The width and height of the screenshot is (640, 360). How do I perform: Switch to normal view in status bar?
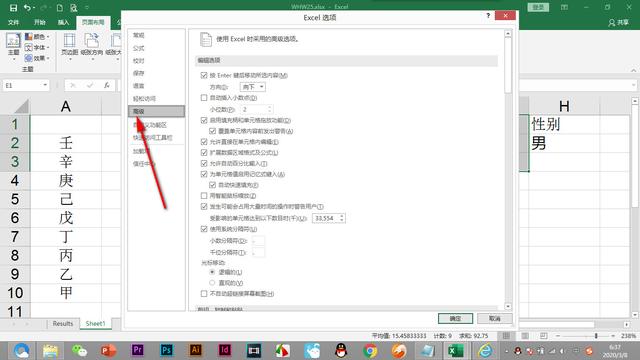(x=506, y=336)
